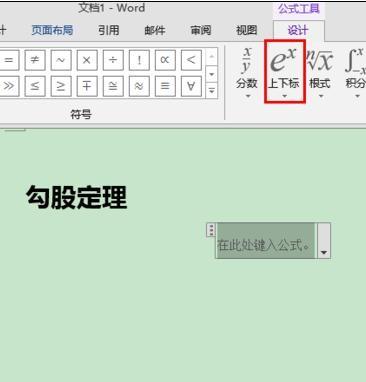Insert the equals sign symbol
Viewport: 366px width, 382px height.
(x=9, y=60)
